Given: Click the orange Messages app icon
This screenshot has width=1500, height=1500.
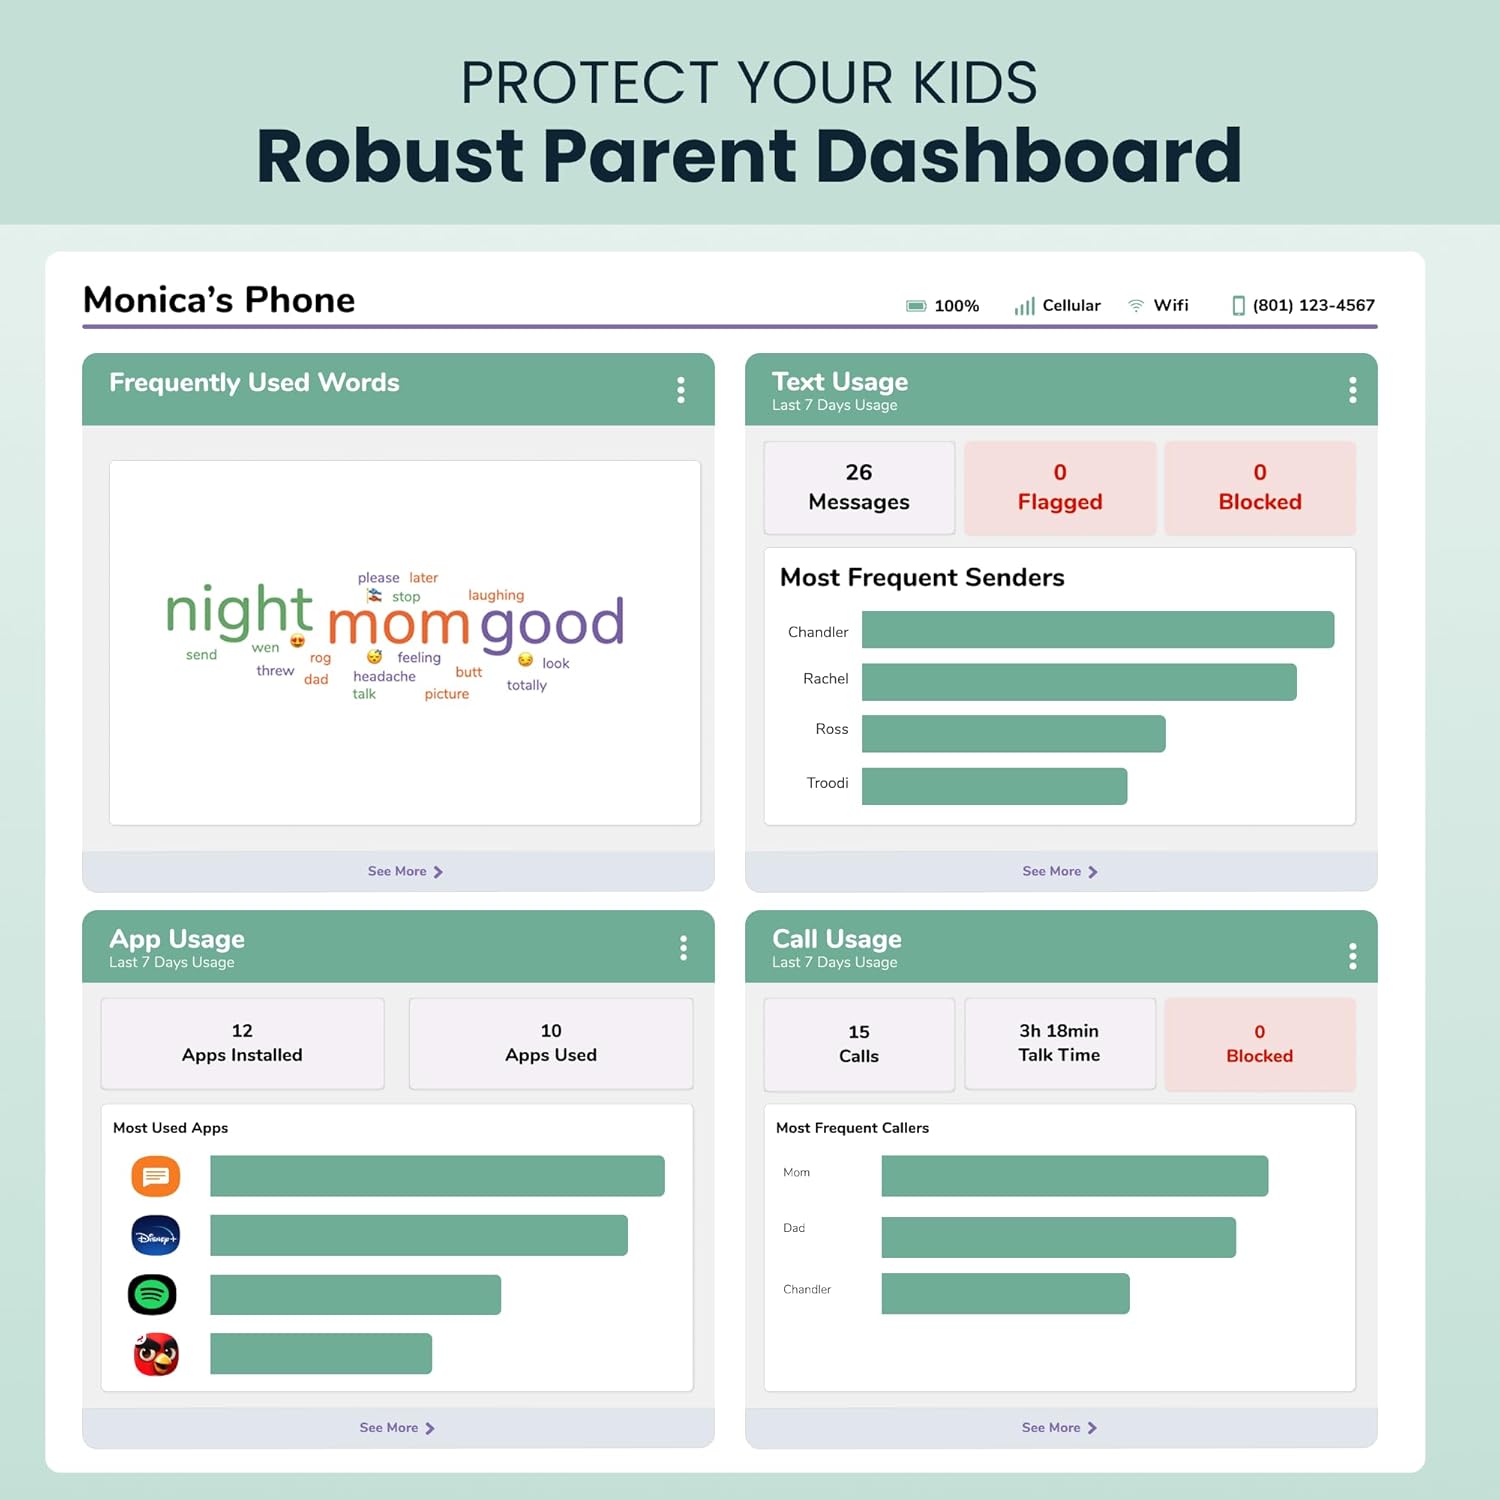Looking at the screenshot, I should click(x=156, y=1176).
